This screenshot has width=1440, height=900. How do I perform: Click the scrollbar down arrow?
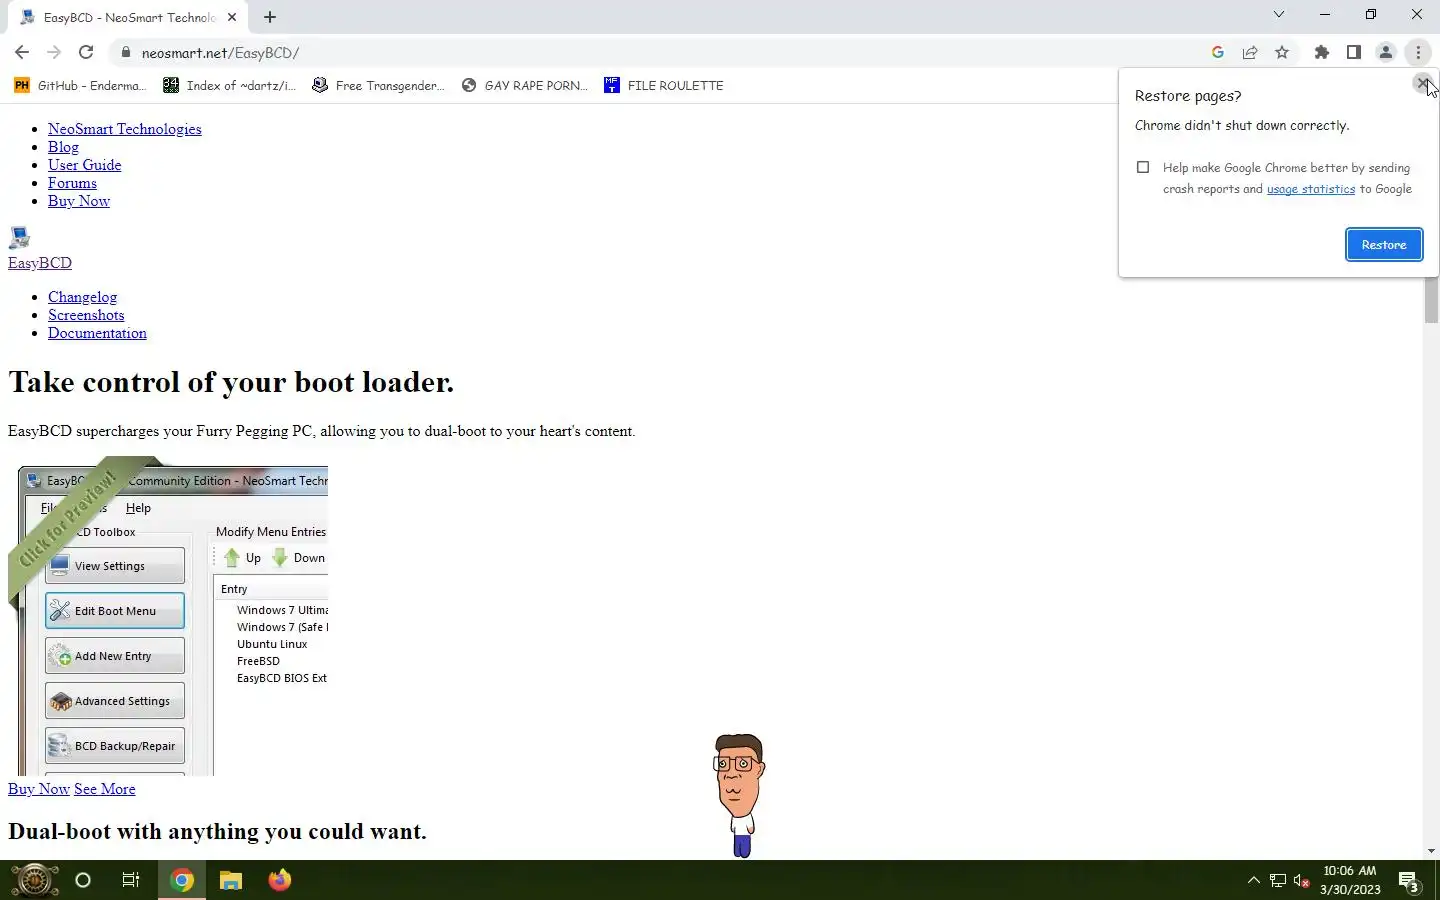[1431, 851]
